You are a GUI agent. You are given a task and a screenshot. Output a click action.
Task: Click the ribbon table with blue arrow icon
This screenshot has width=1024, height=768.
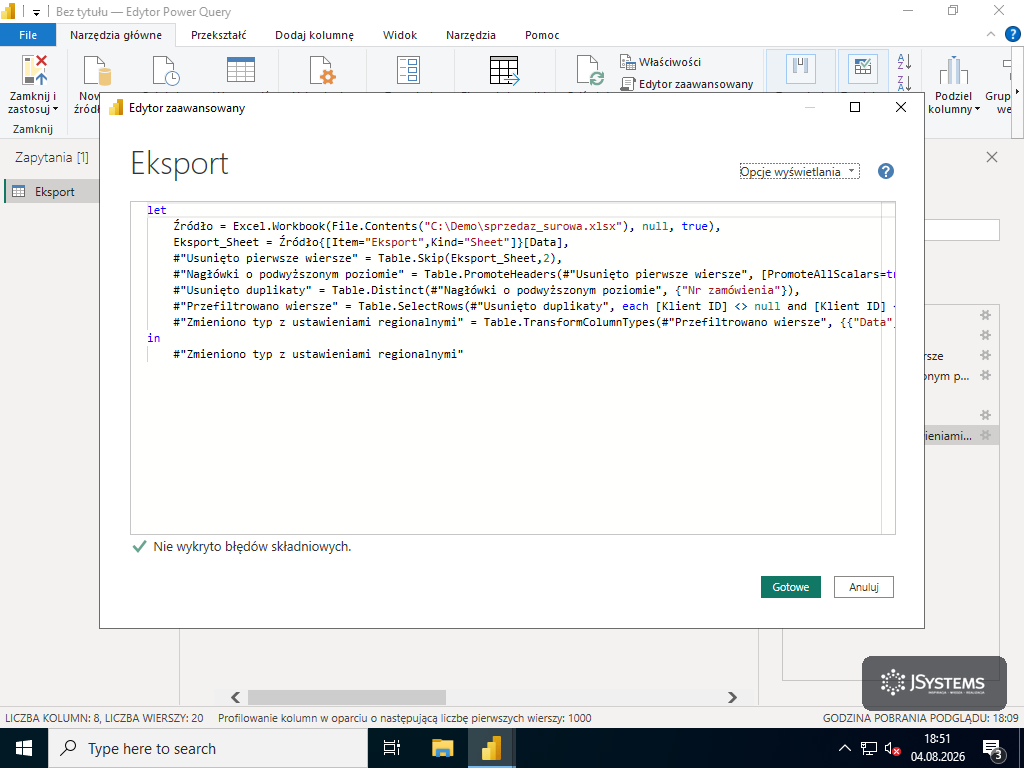coord(504,71)
